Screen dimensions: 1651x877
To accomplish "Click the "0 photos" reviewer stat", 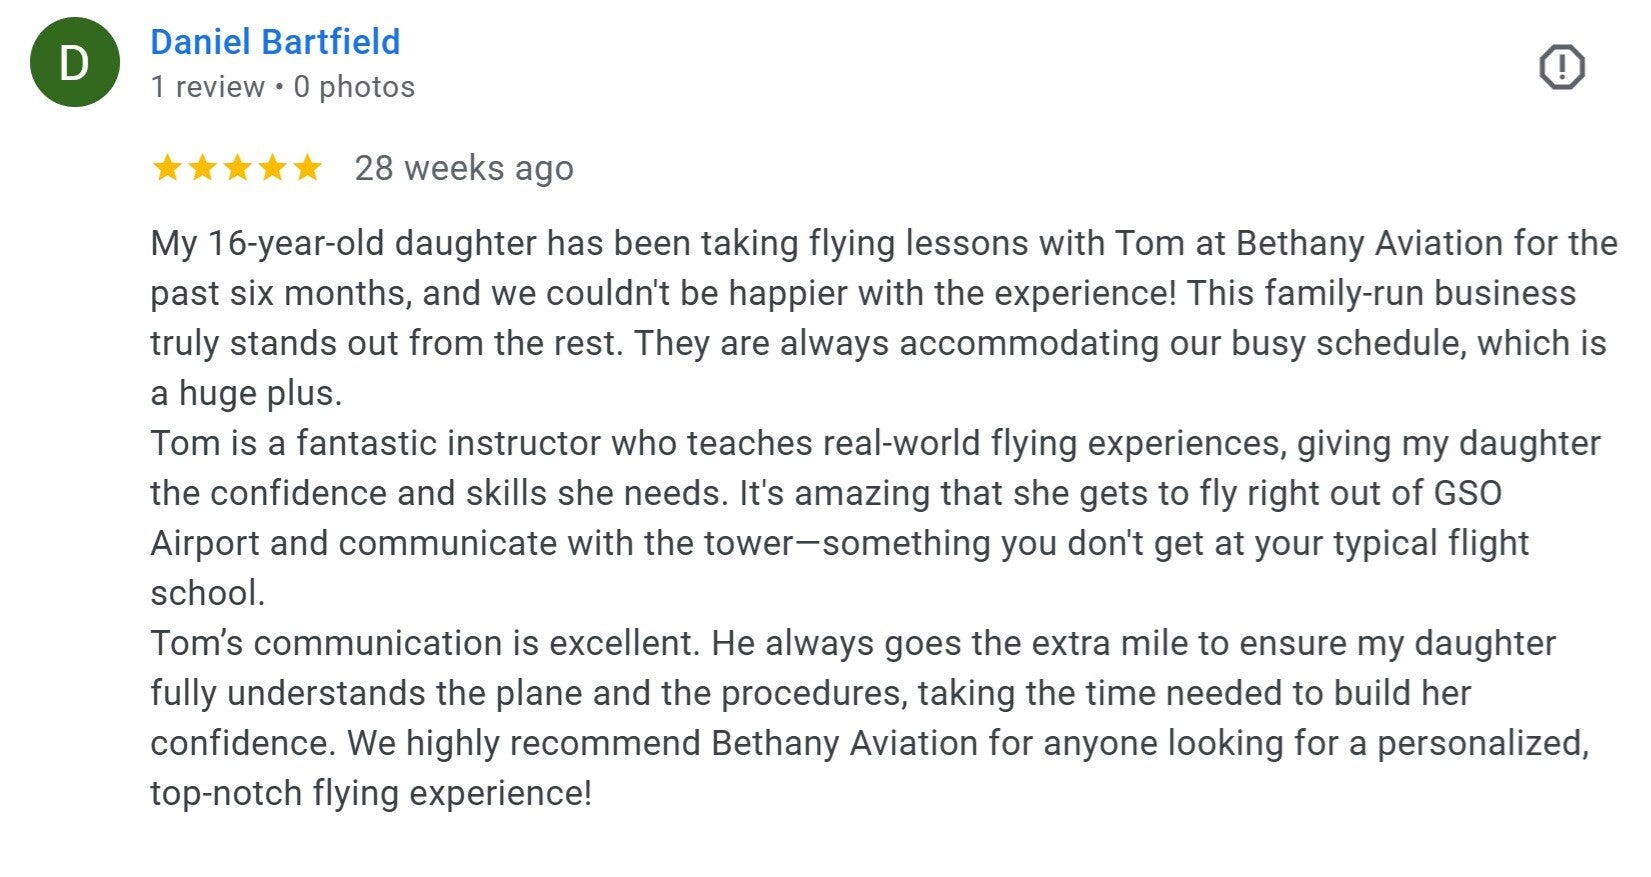I will (354, 87).
